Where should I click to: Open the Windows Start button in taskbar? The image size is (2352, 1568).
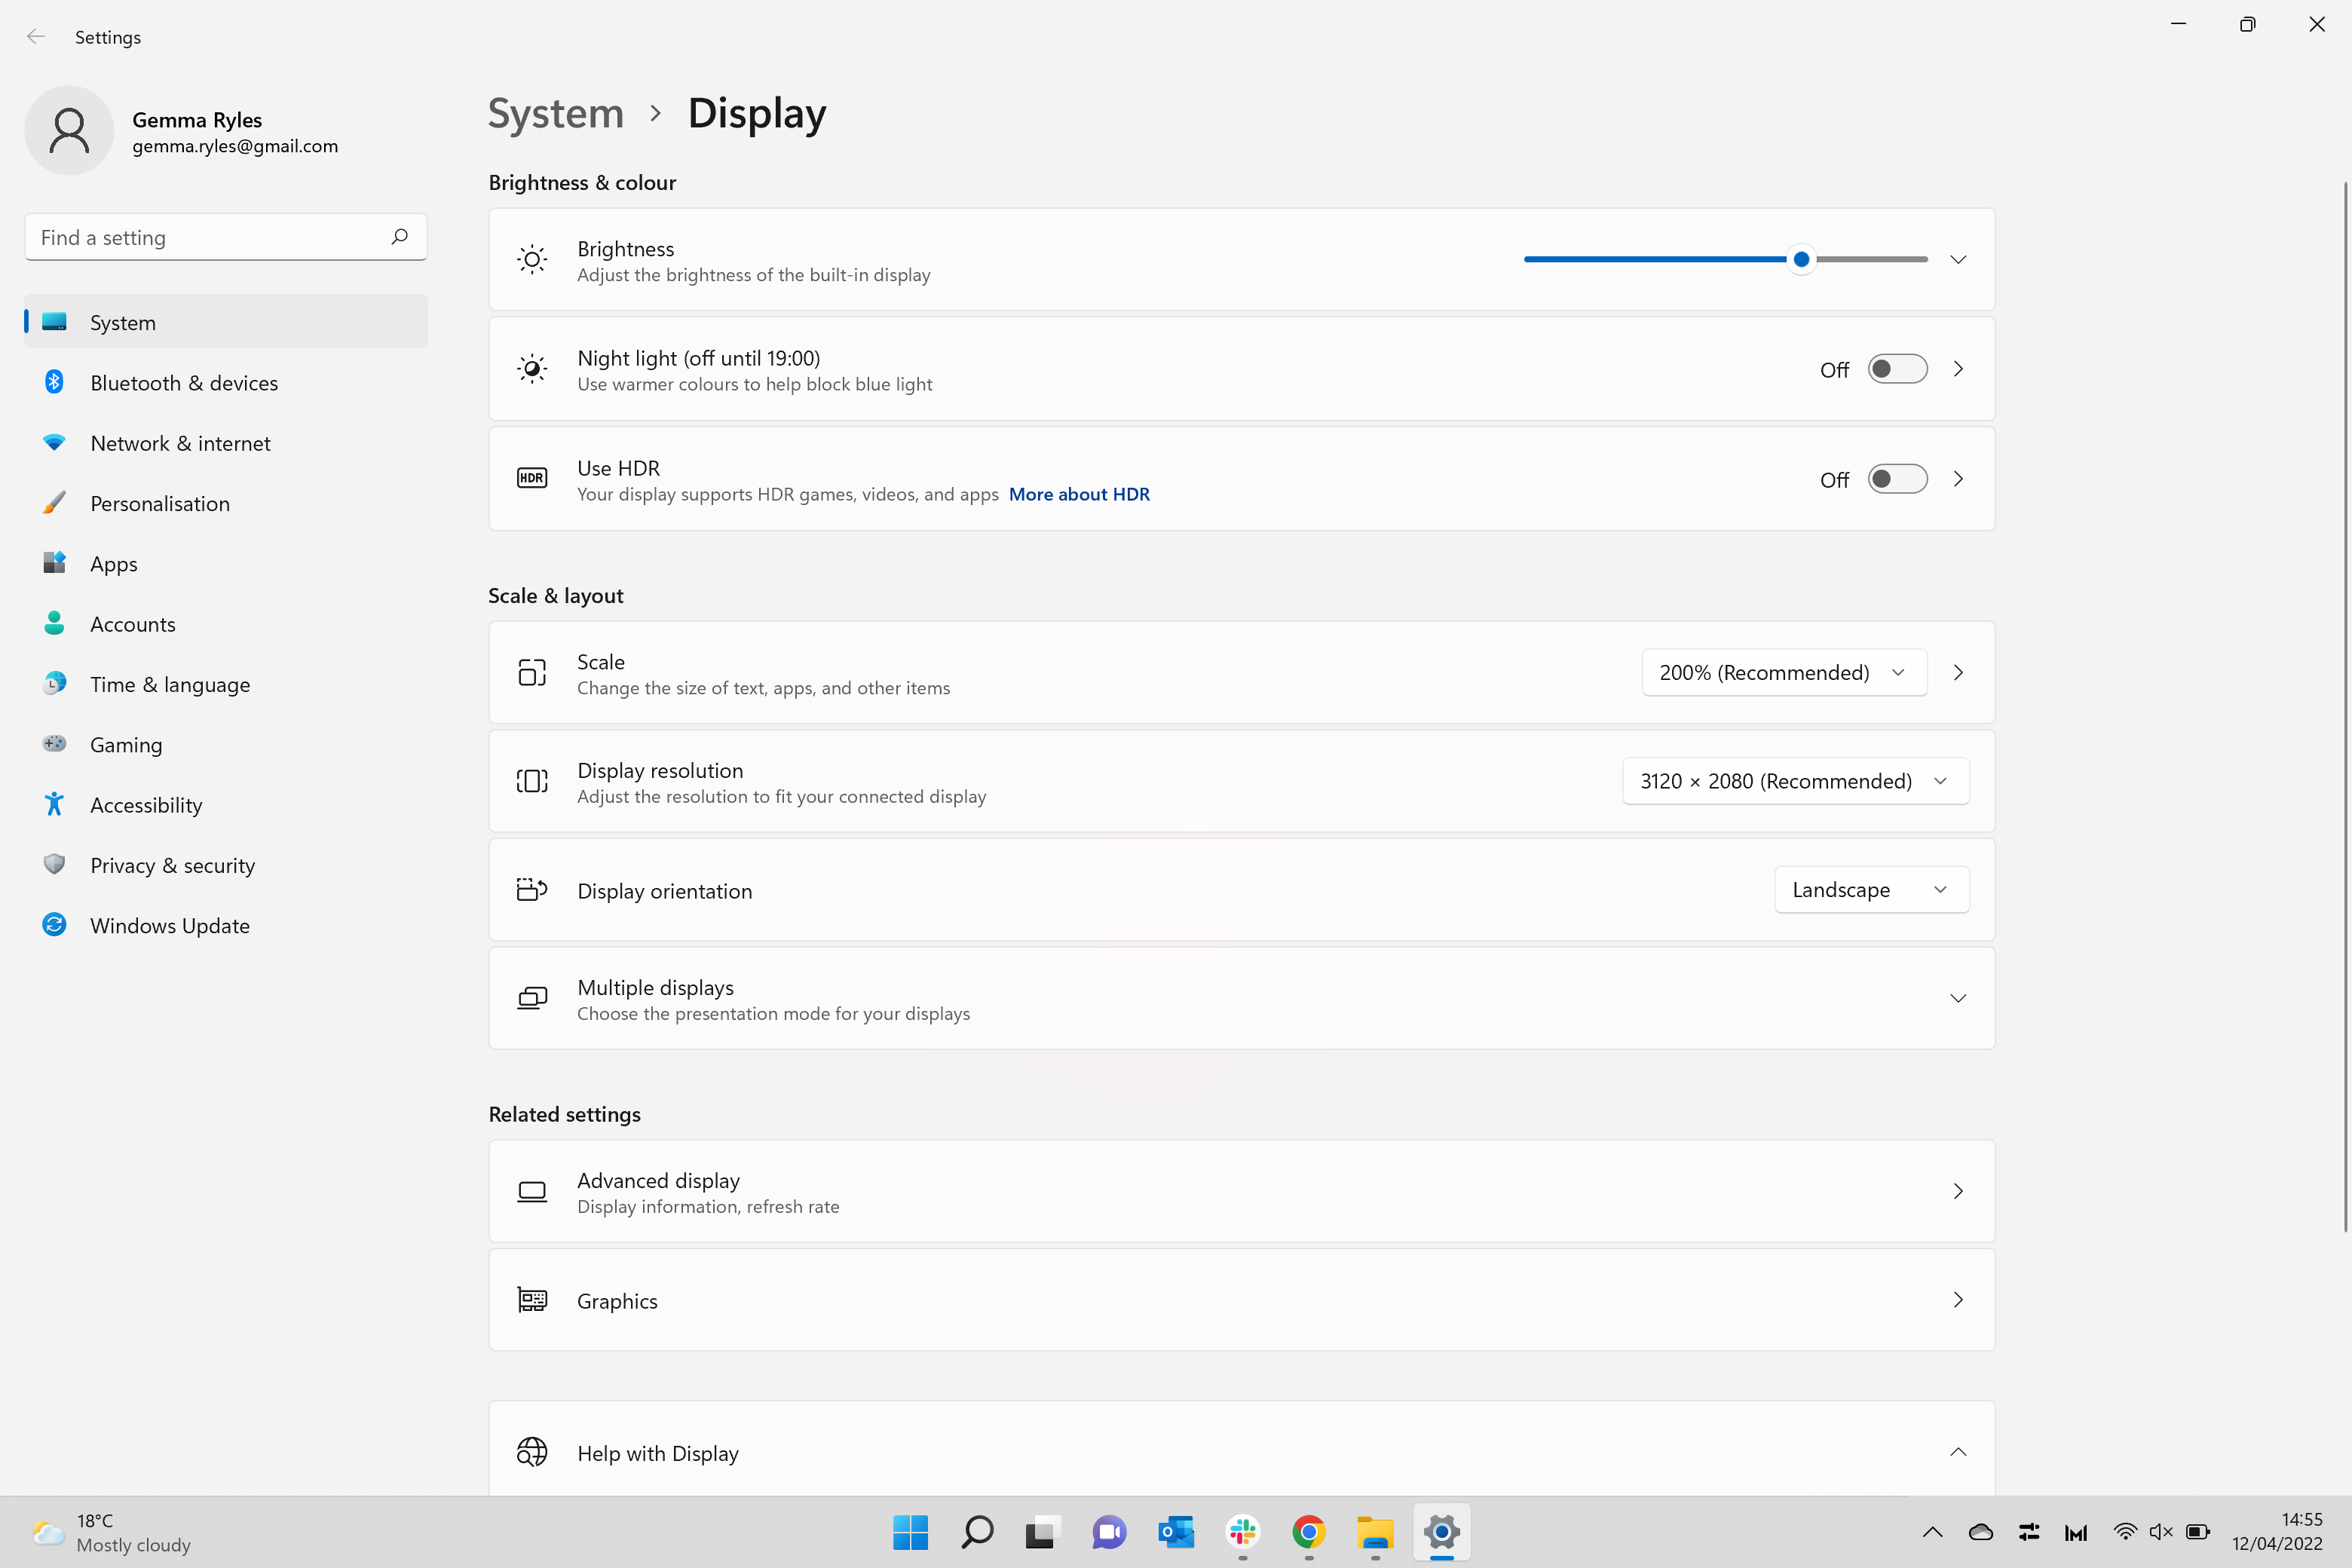[910, 1532]
